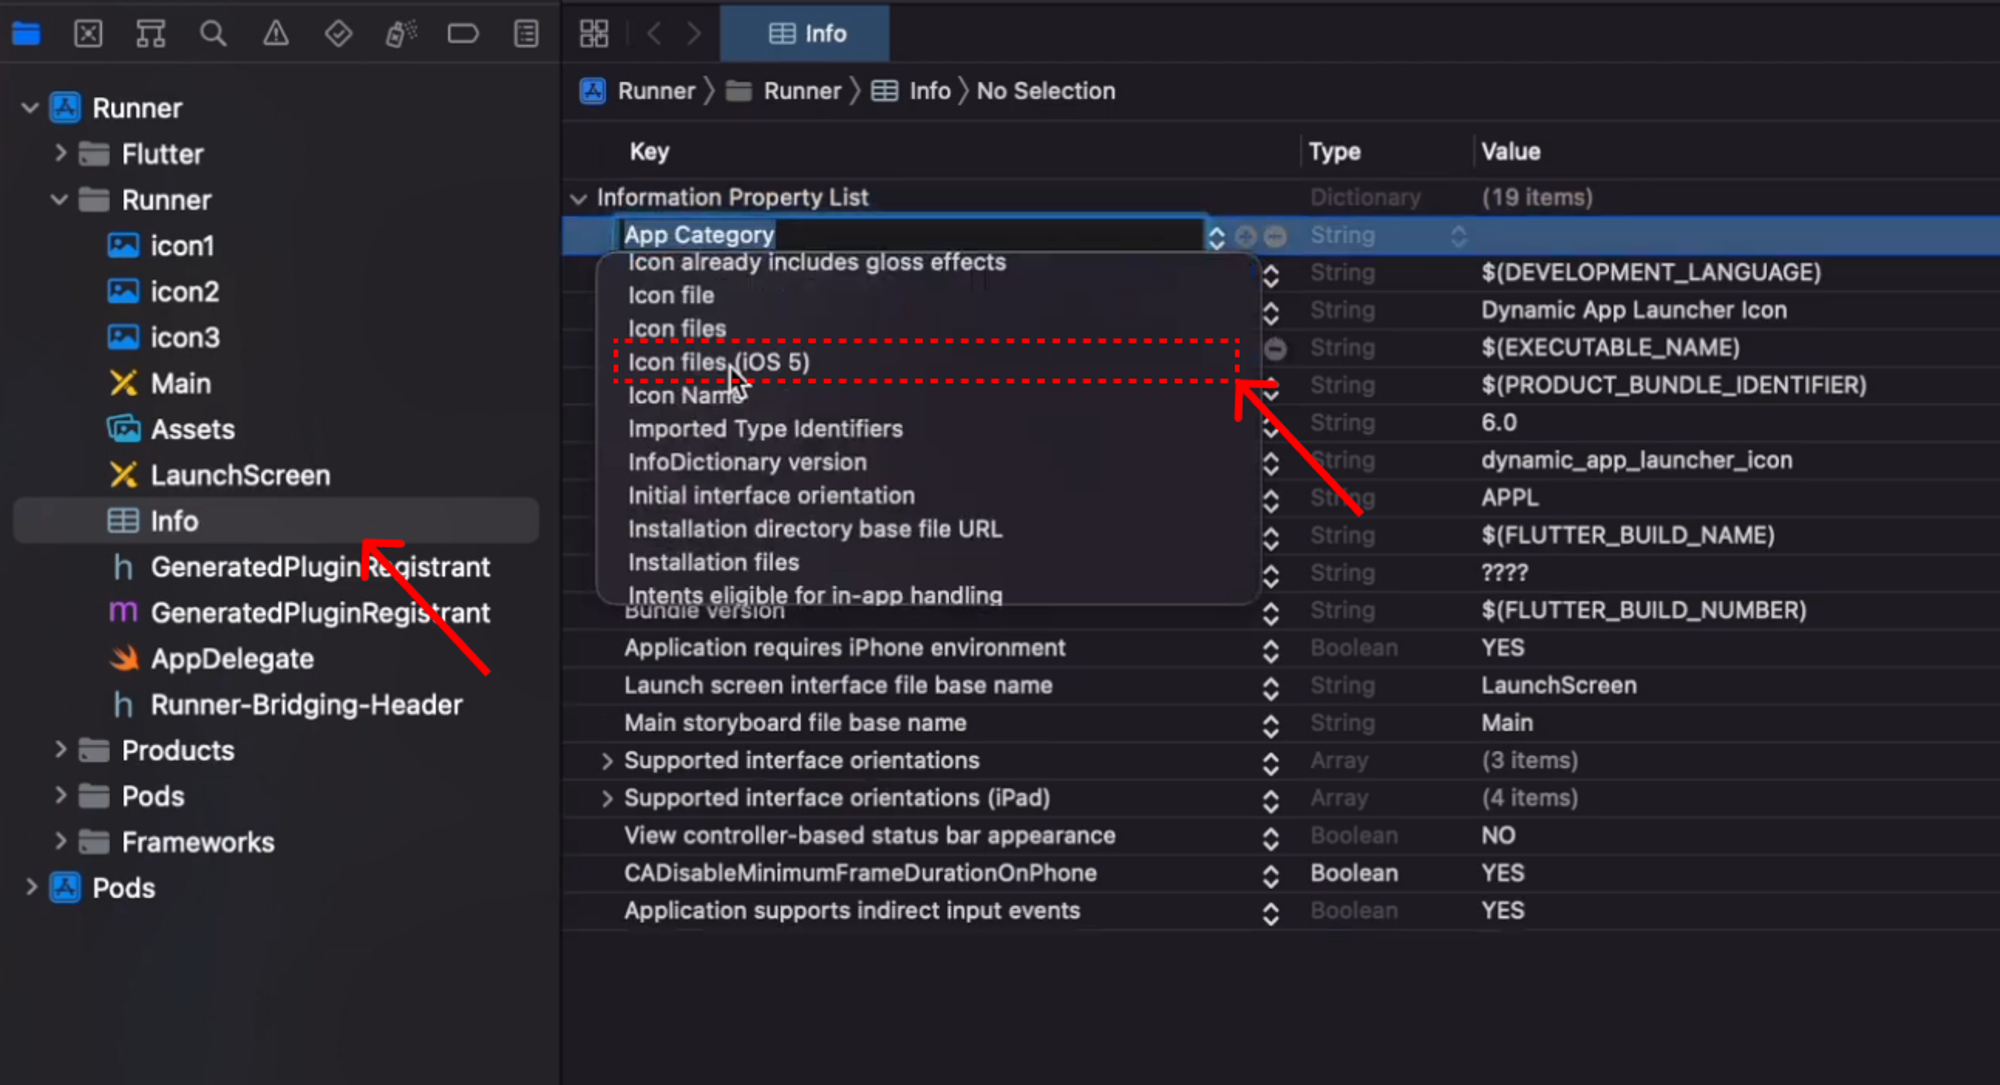This screenshot has height=1085, width=2000.
Task: Click the Runner folder breadcrumb
Action: [784, 91]
